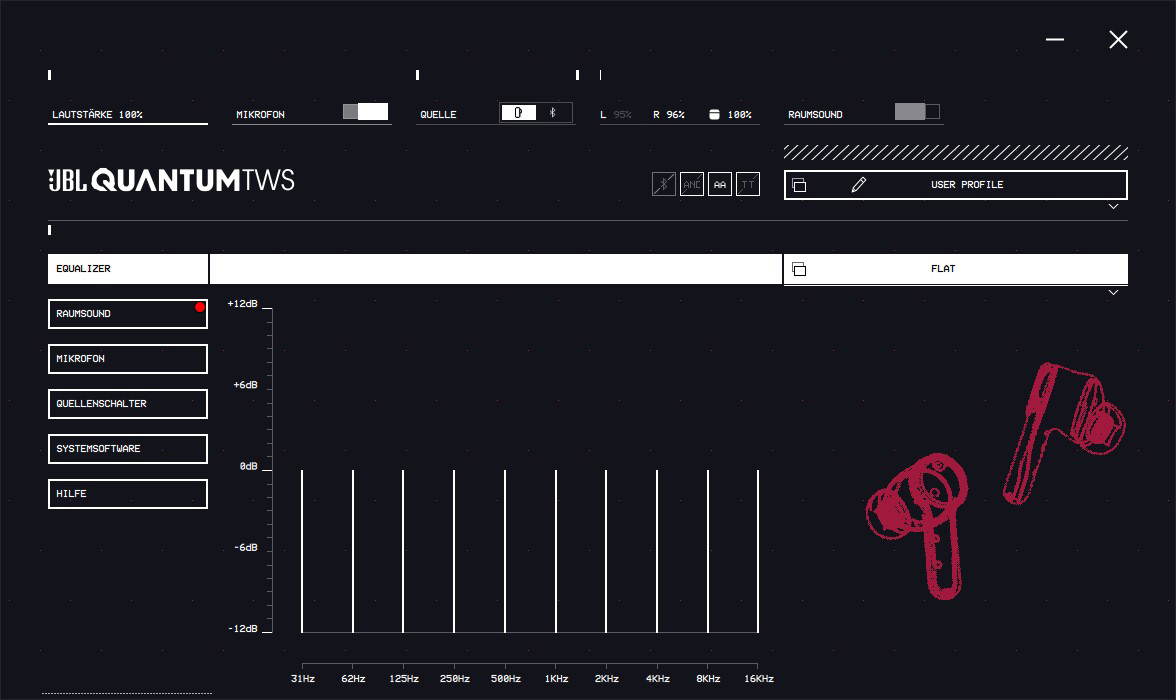
Task: Click the 4KHz equalizer band slider
Action: coord(657,551)
